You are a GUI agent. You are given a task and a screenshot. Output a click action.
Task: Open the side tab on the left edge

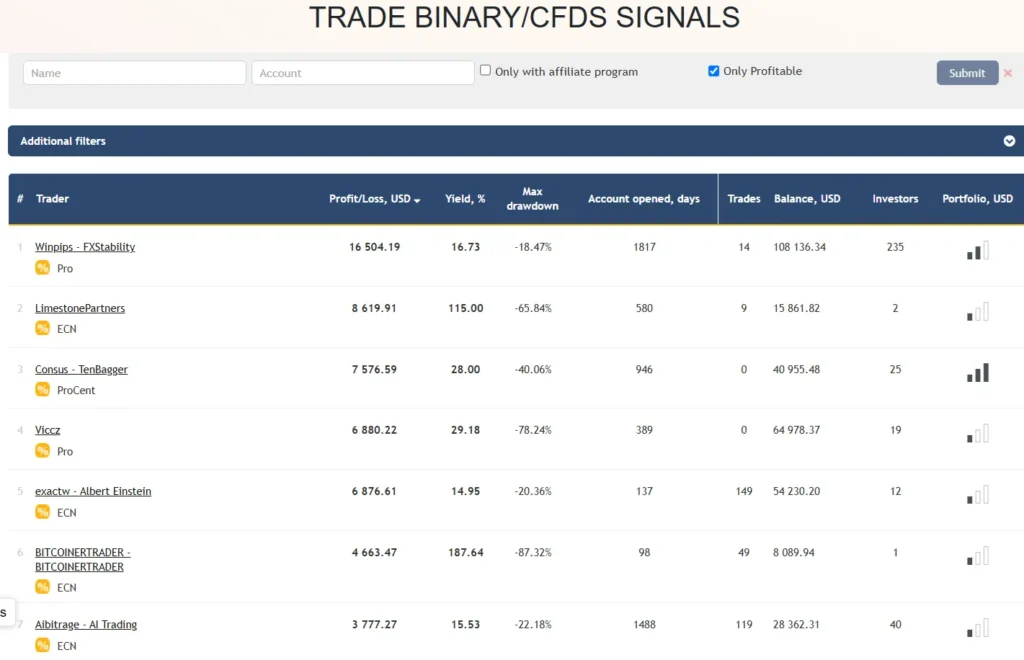tap(5, 612)
